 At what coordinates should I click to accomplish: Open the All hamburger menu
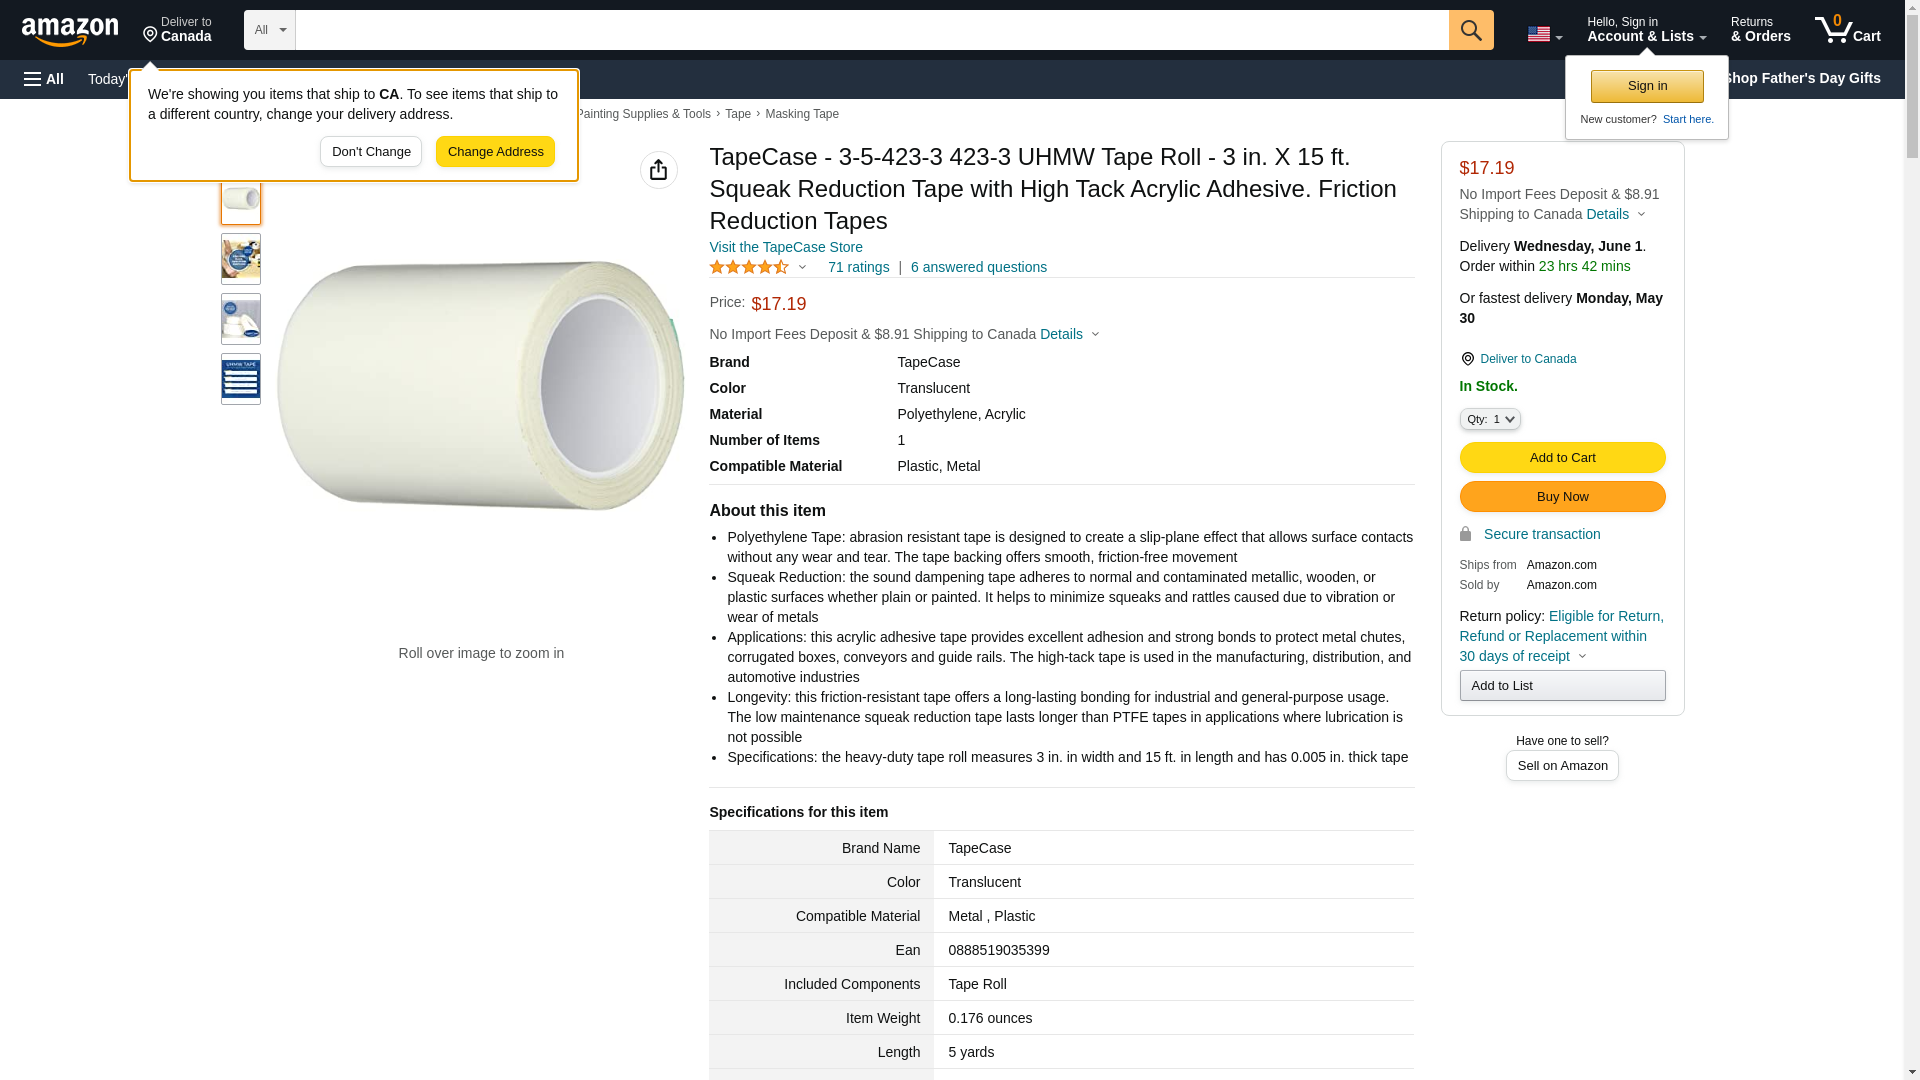(x=44, y=79)
